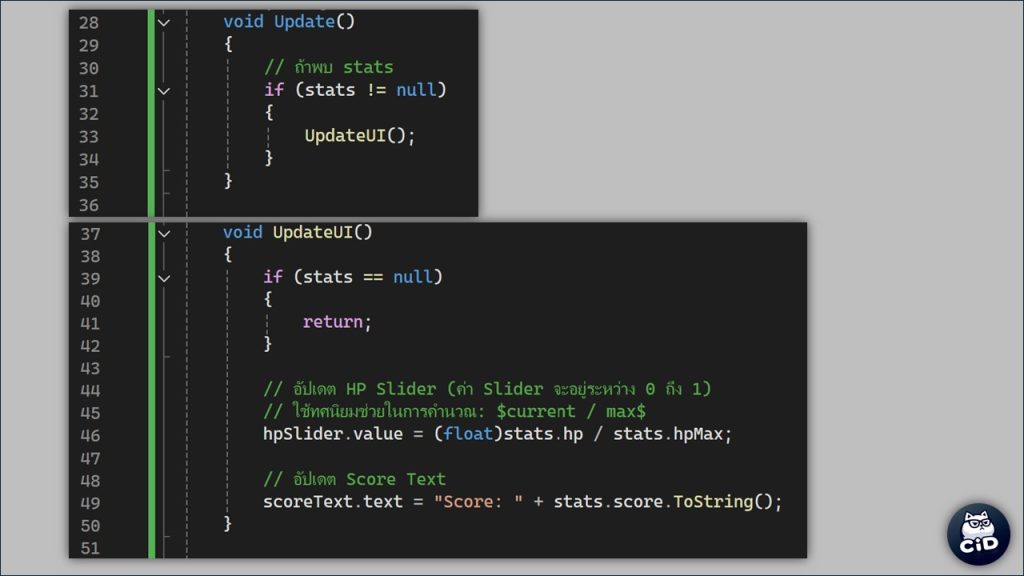This screenshot has width=1024, height=576.
Task: Collapse the if (stats == null) block
Action: [x=164, y=278]
